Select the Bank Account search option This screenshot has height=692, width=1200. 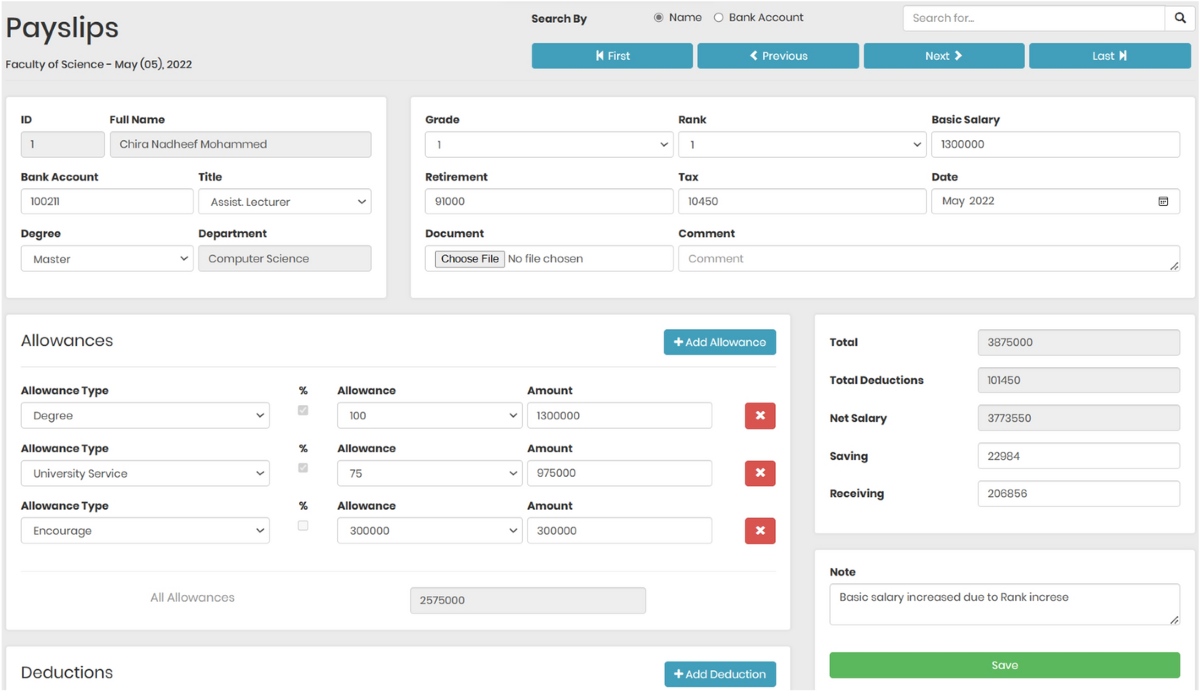coord(718,18)
